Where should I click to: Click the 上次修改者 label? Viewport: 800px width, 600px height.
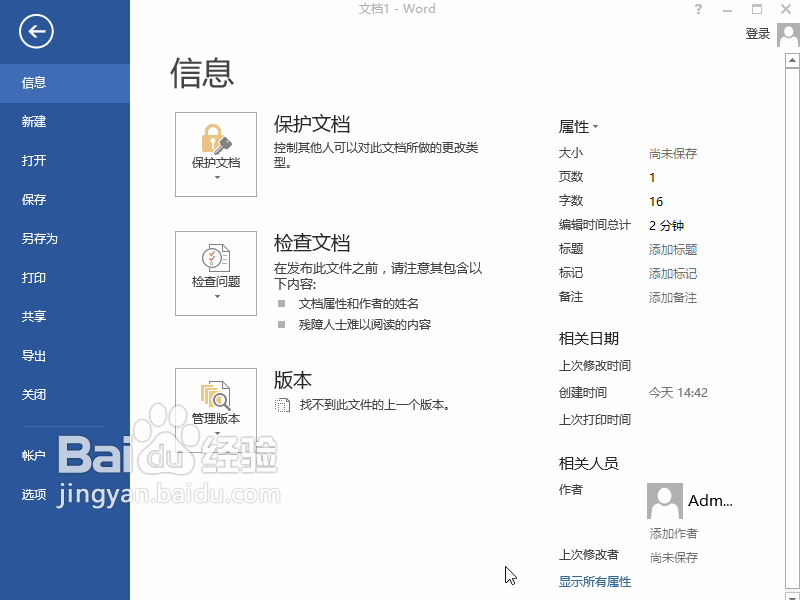[589, 555]
